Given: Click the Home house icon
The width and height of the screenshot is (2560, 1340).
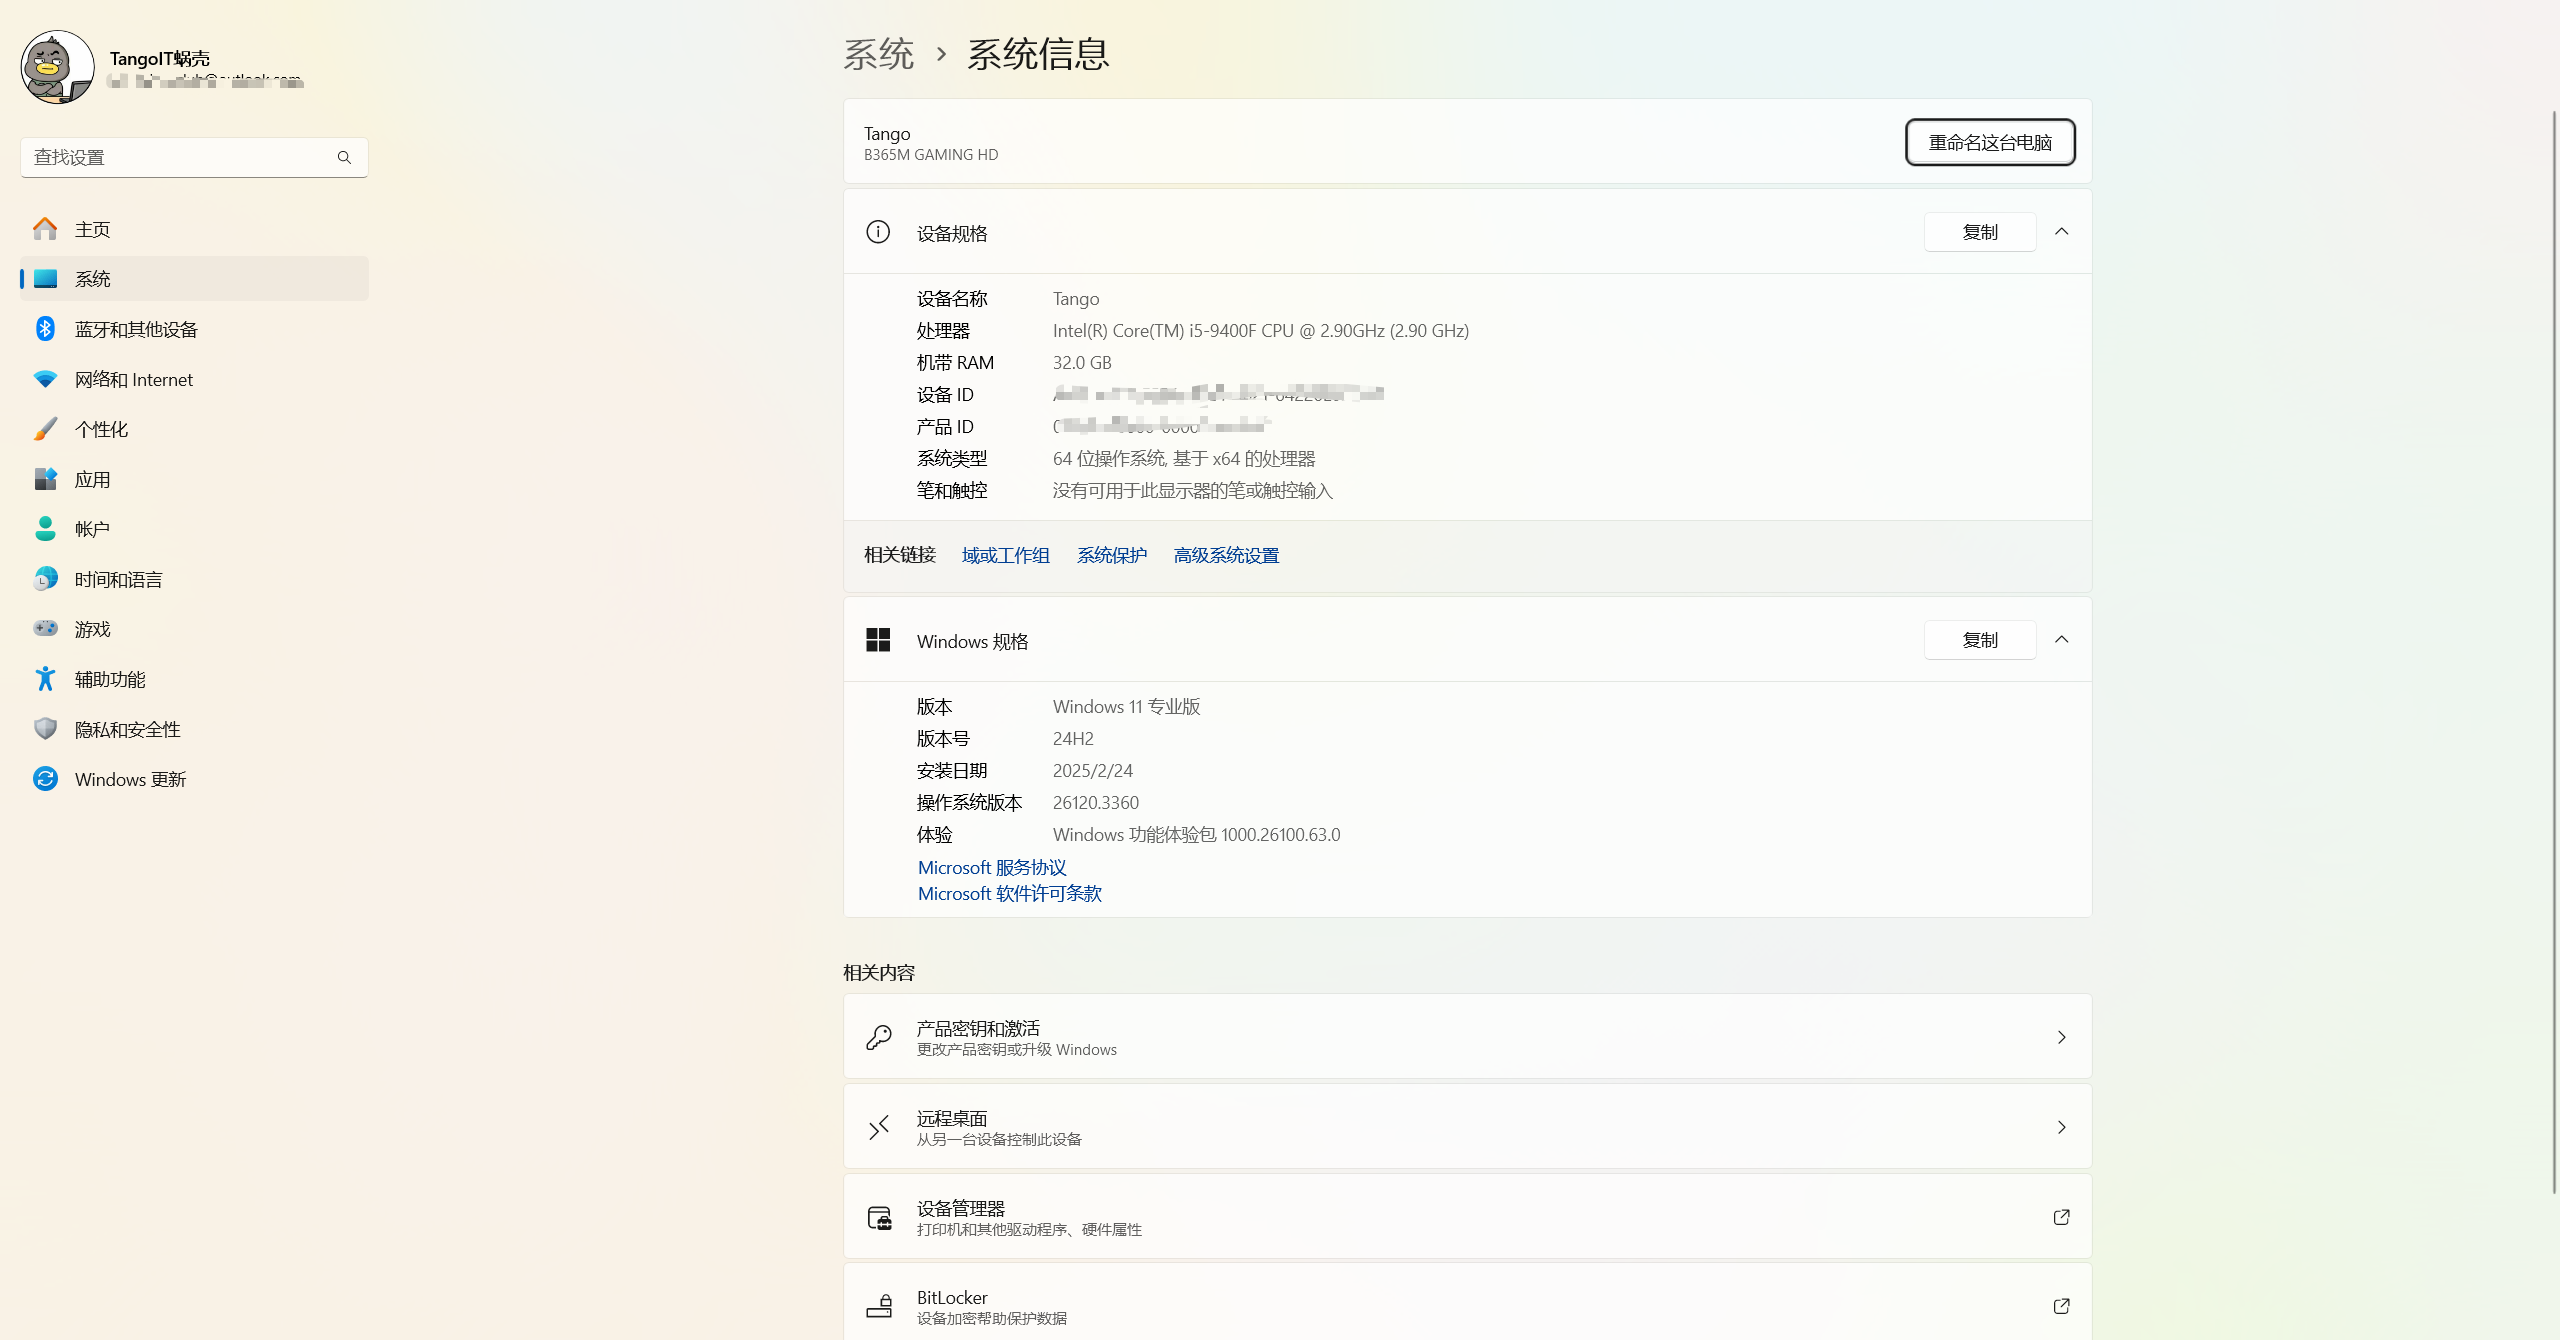Looking at the screenshot, I should tap(45, 229).
